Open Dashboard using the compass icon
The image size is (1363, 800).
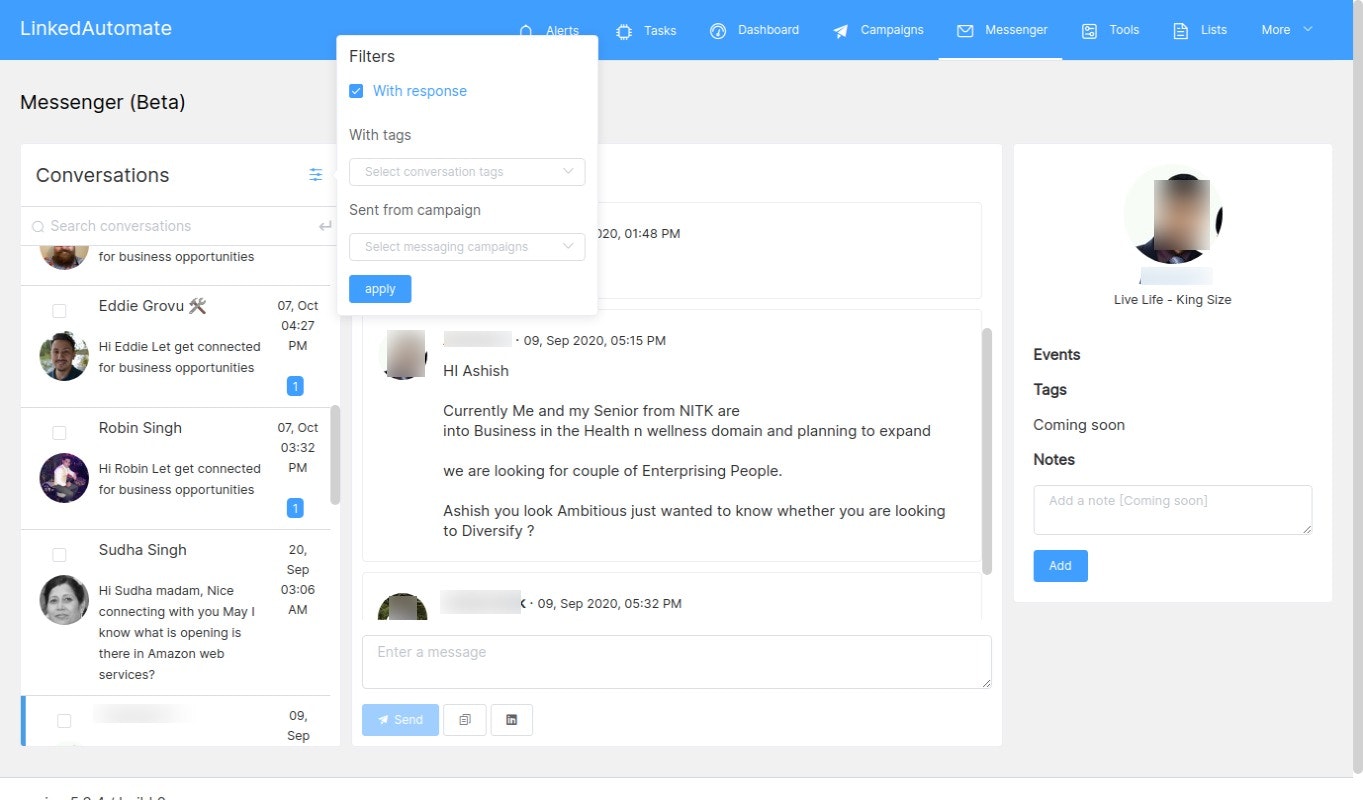tap(718, 30)
